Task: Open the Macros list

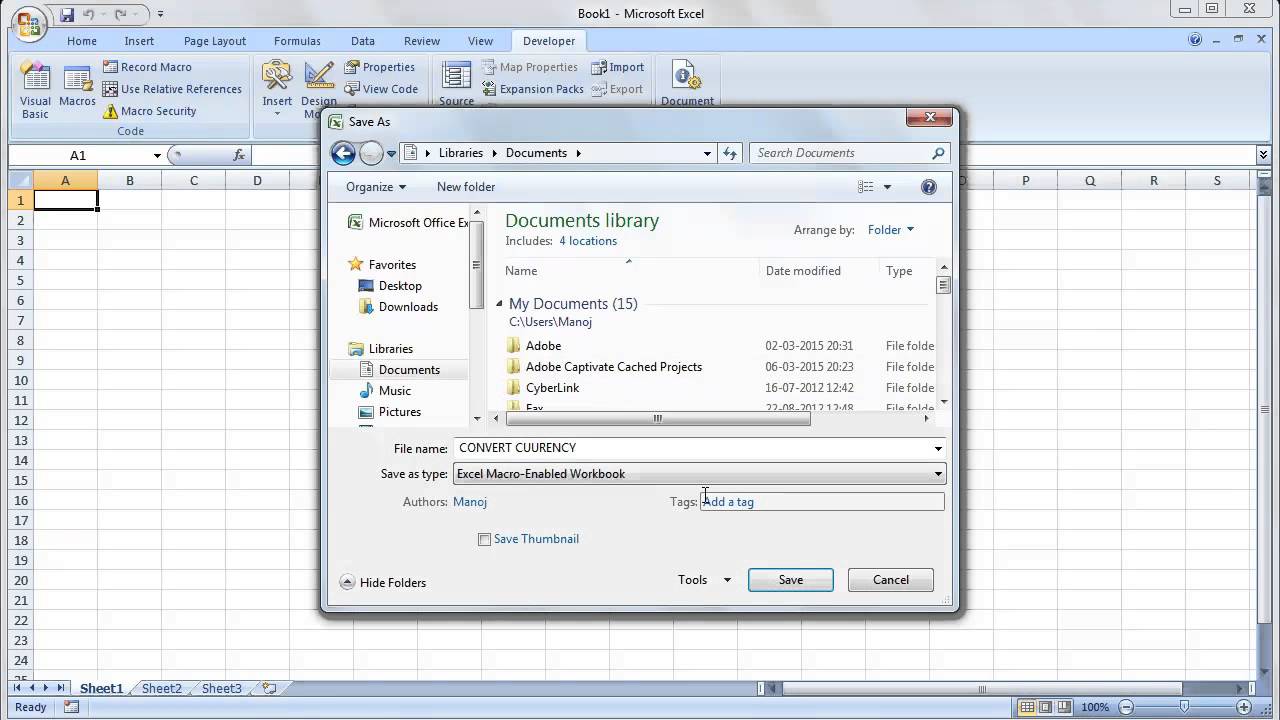Action: point(77,87)
